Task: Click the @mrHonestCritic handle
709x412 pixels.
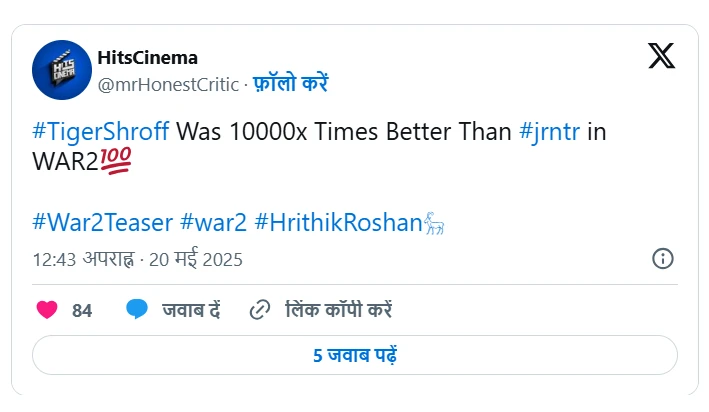Action: (168, 85)
